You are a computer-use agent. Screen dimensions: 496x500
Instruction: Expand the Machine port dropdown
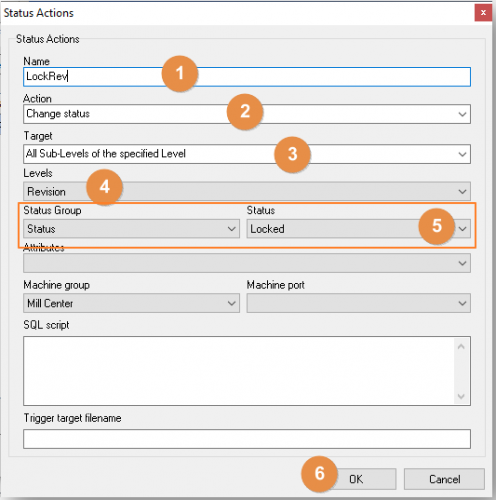point(359,303)
